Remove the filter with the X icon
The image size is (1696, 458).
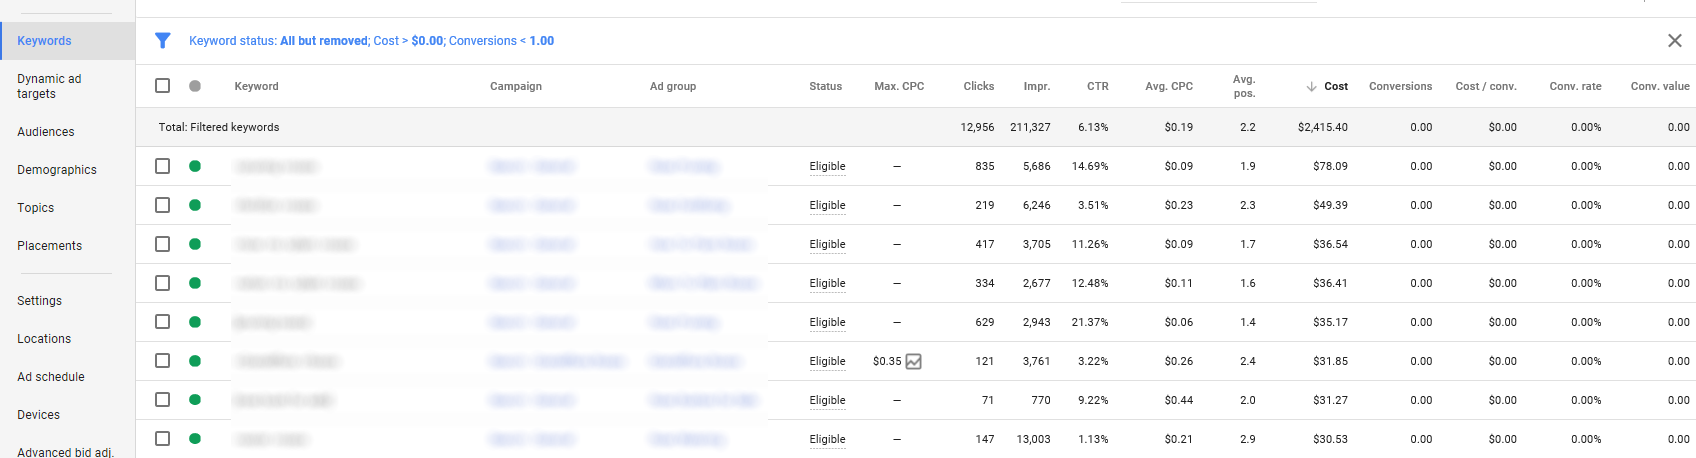(1674, 41)
